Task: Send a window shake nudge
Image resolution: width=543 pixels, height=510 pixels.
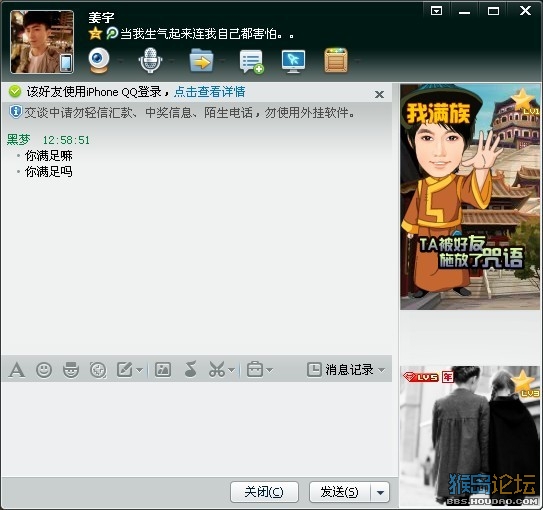Action: click(98, 370)
